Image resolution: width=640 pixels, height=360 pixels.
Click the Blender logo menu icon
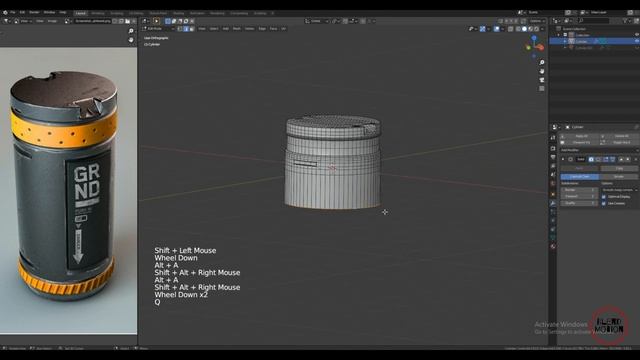coord(5,13)
